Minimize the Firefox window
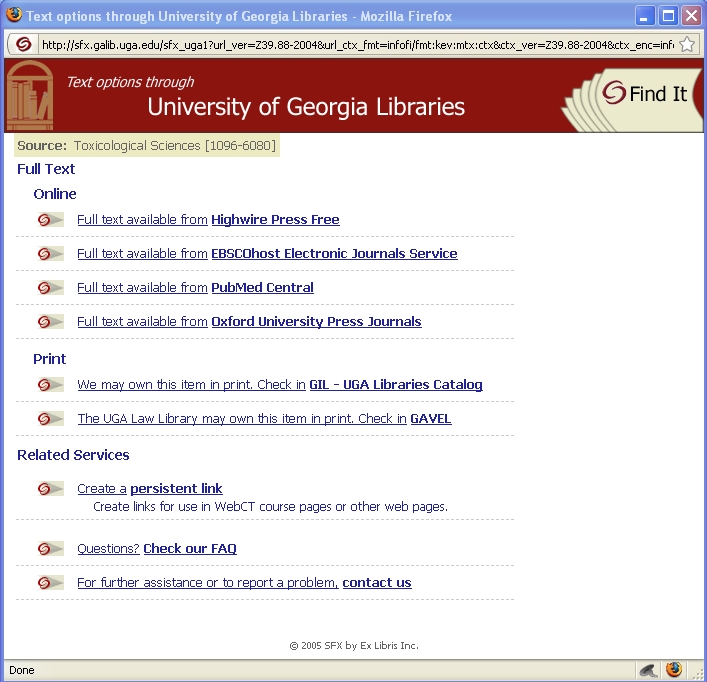Image resolution: width=707 pixels, height=682 pixels. point(645,16)
